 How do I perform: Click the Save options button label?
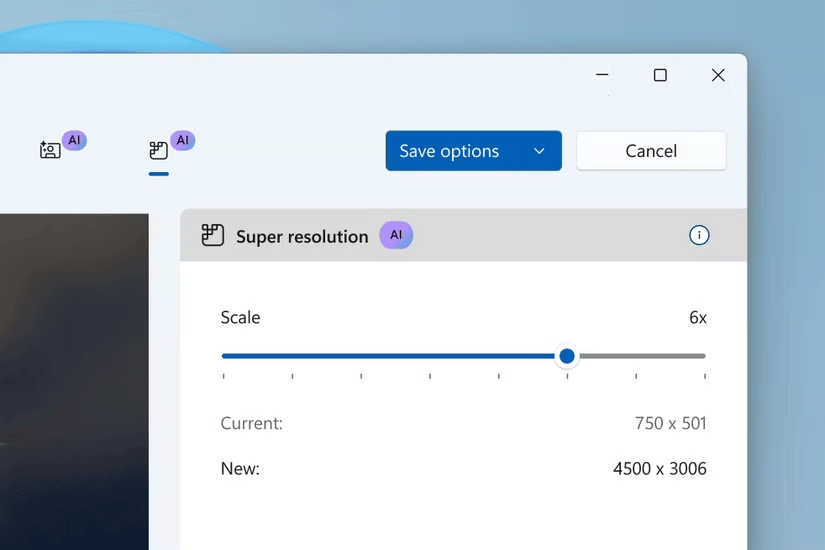(x=449, y=151)
